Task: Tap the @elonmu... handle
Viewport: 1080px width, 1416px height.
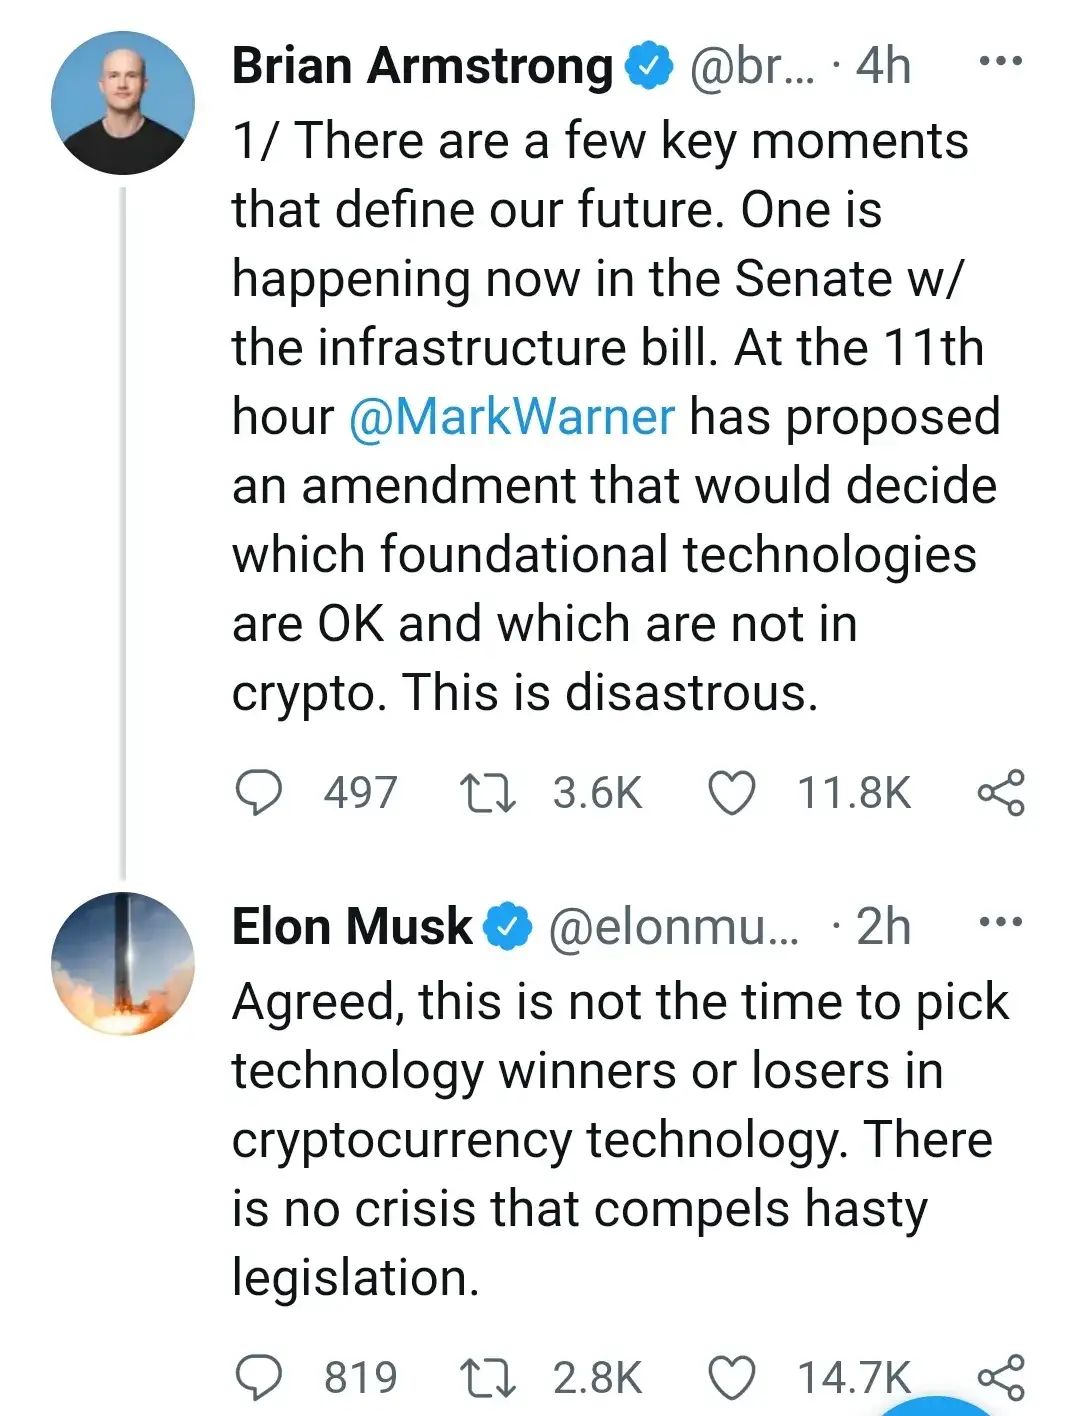Action: coord(673,927)
